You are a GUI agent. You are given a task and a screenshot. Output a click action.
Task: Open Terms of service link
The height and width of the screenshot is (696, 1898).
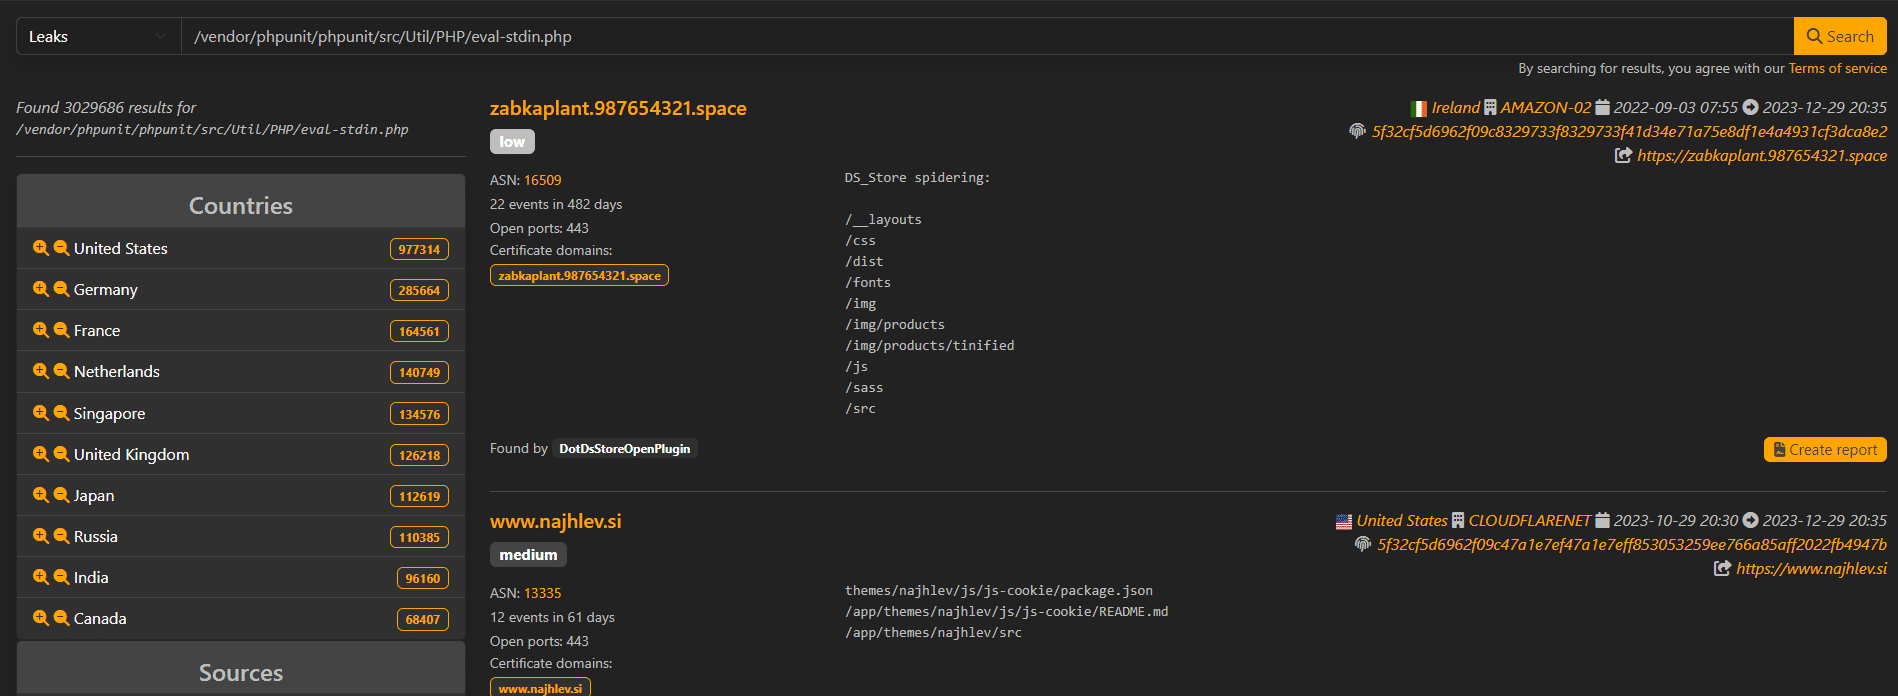point(1837,69)
